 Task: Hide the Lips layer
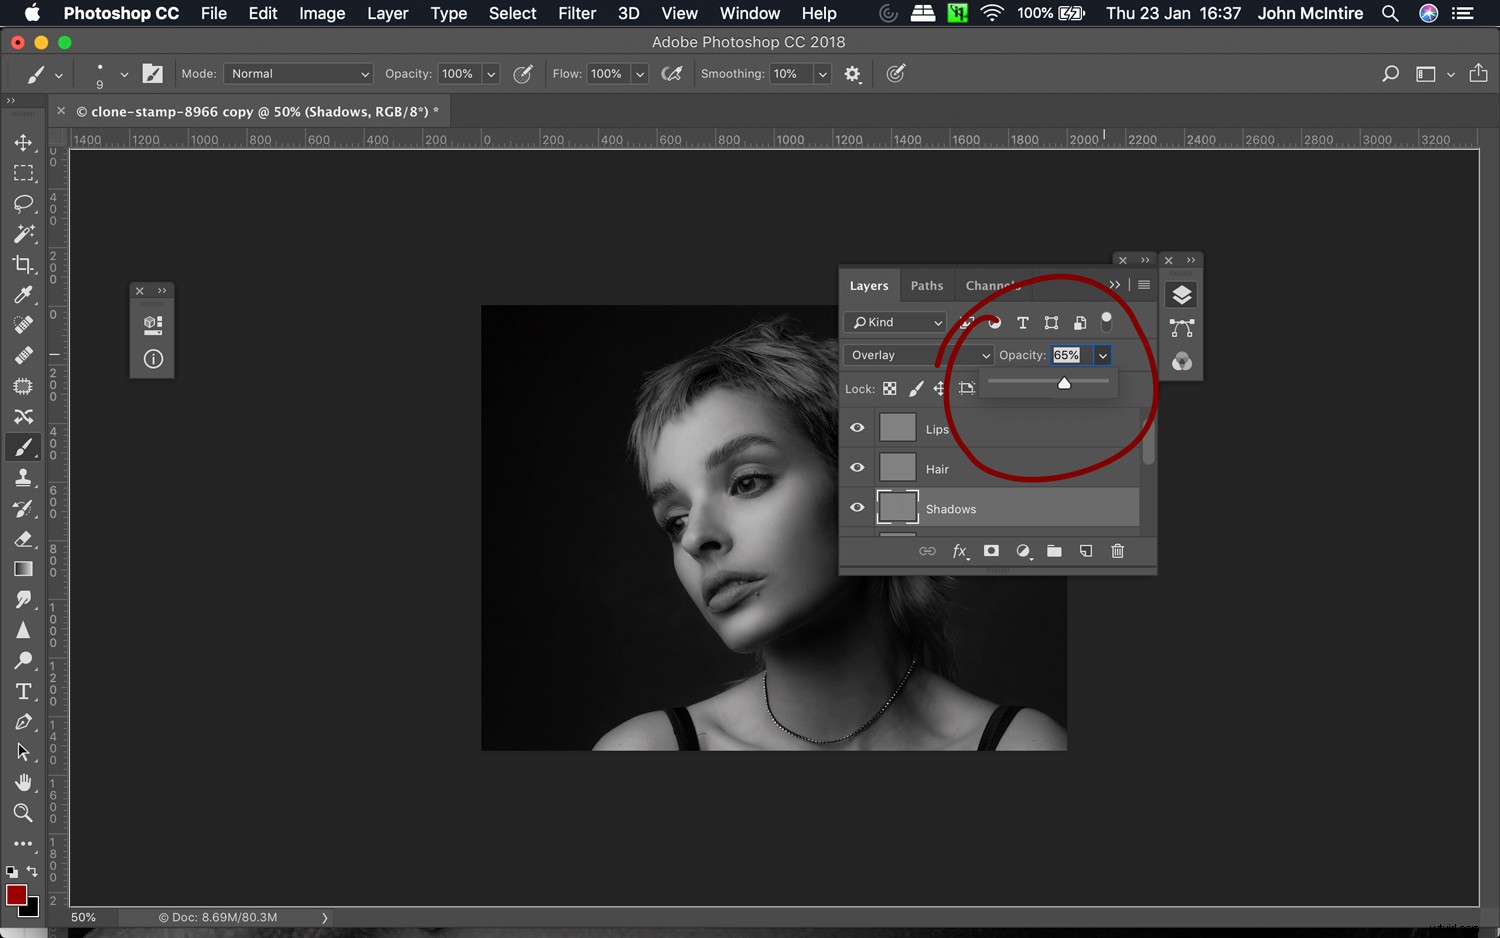point(857,427)
